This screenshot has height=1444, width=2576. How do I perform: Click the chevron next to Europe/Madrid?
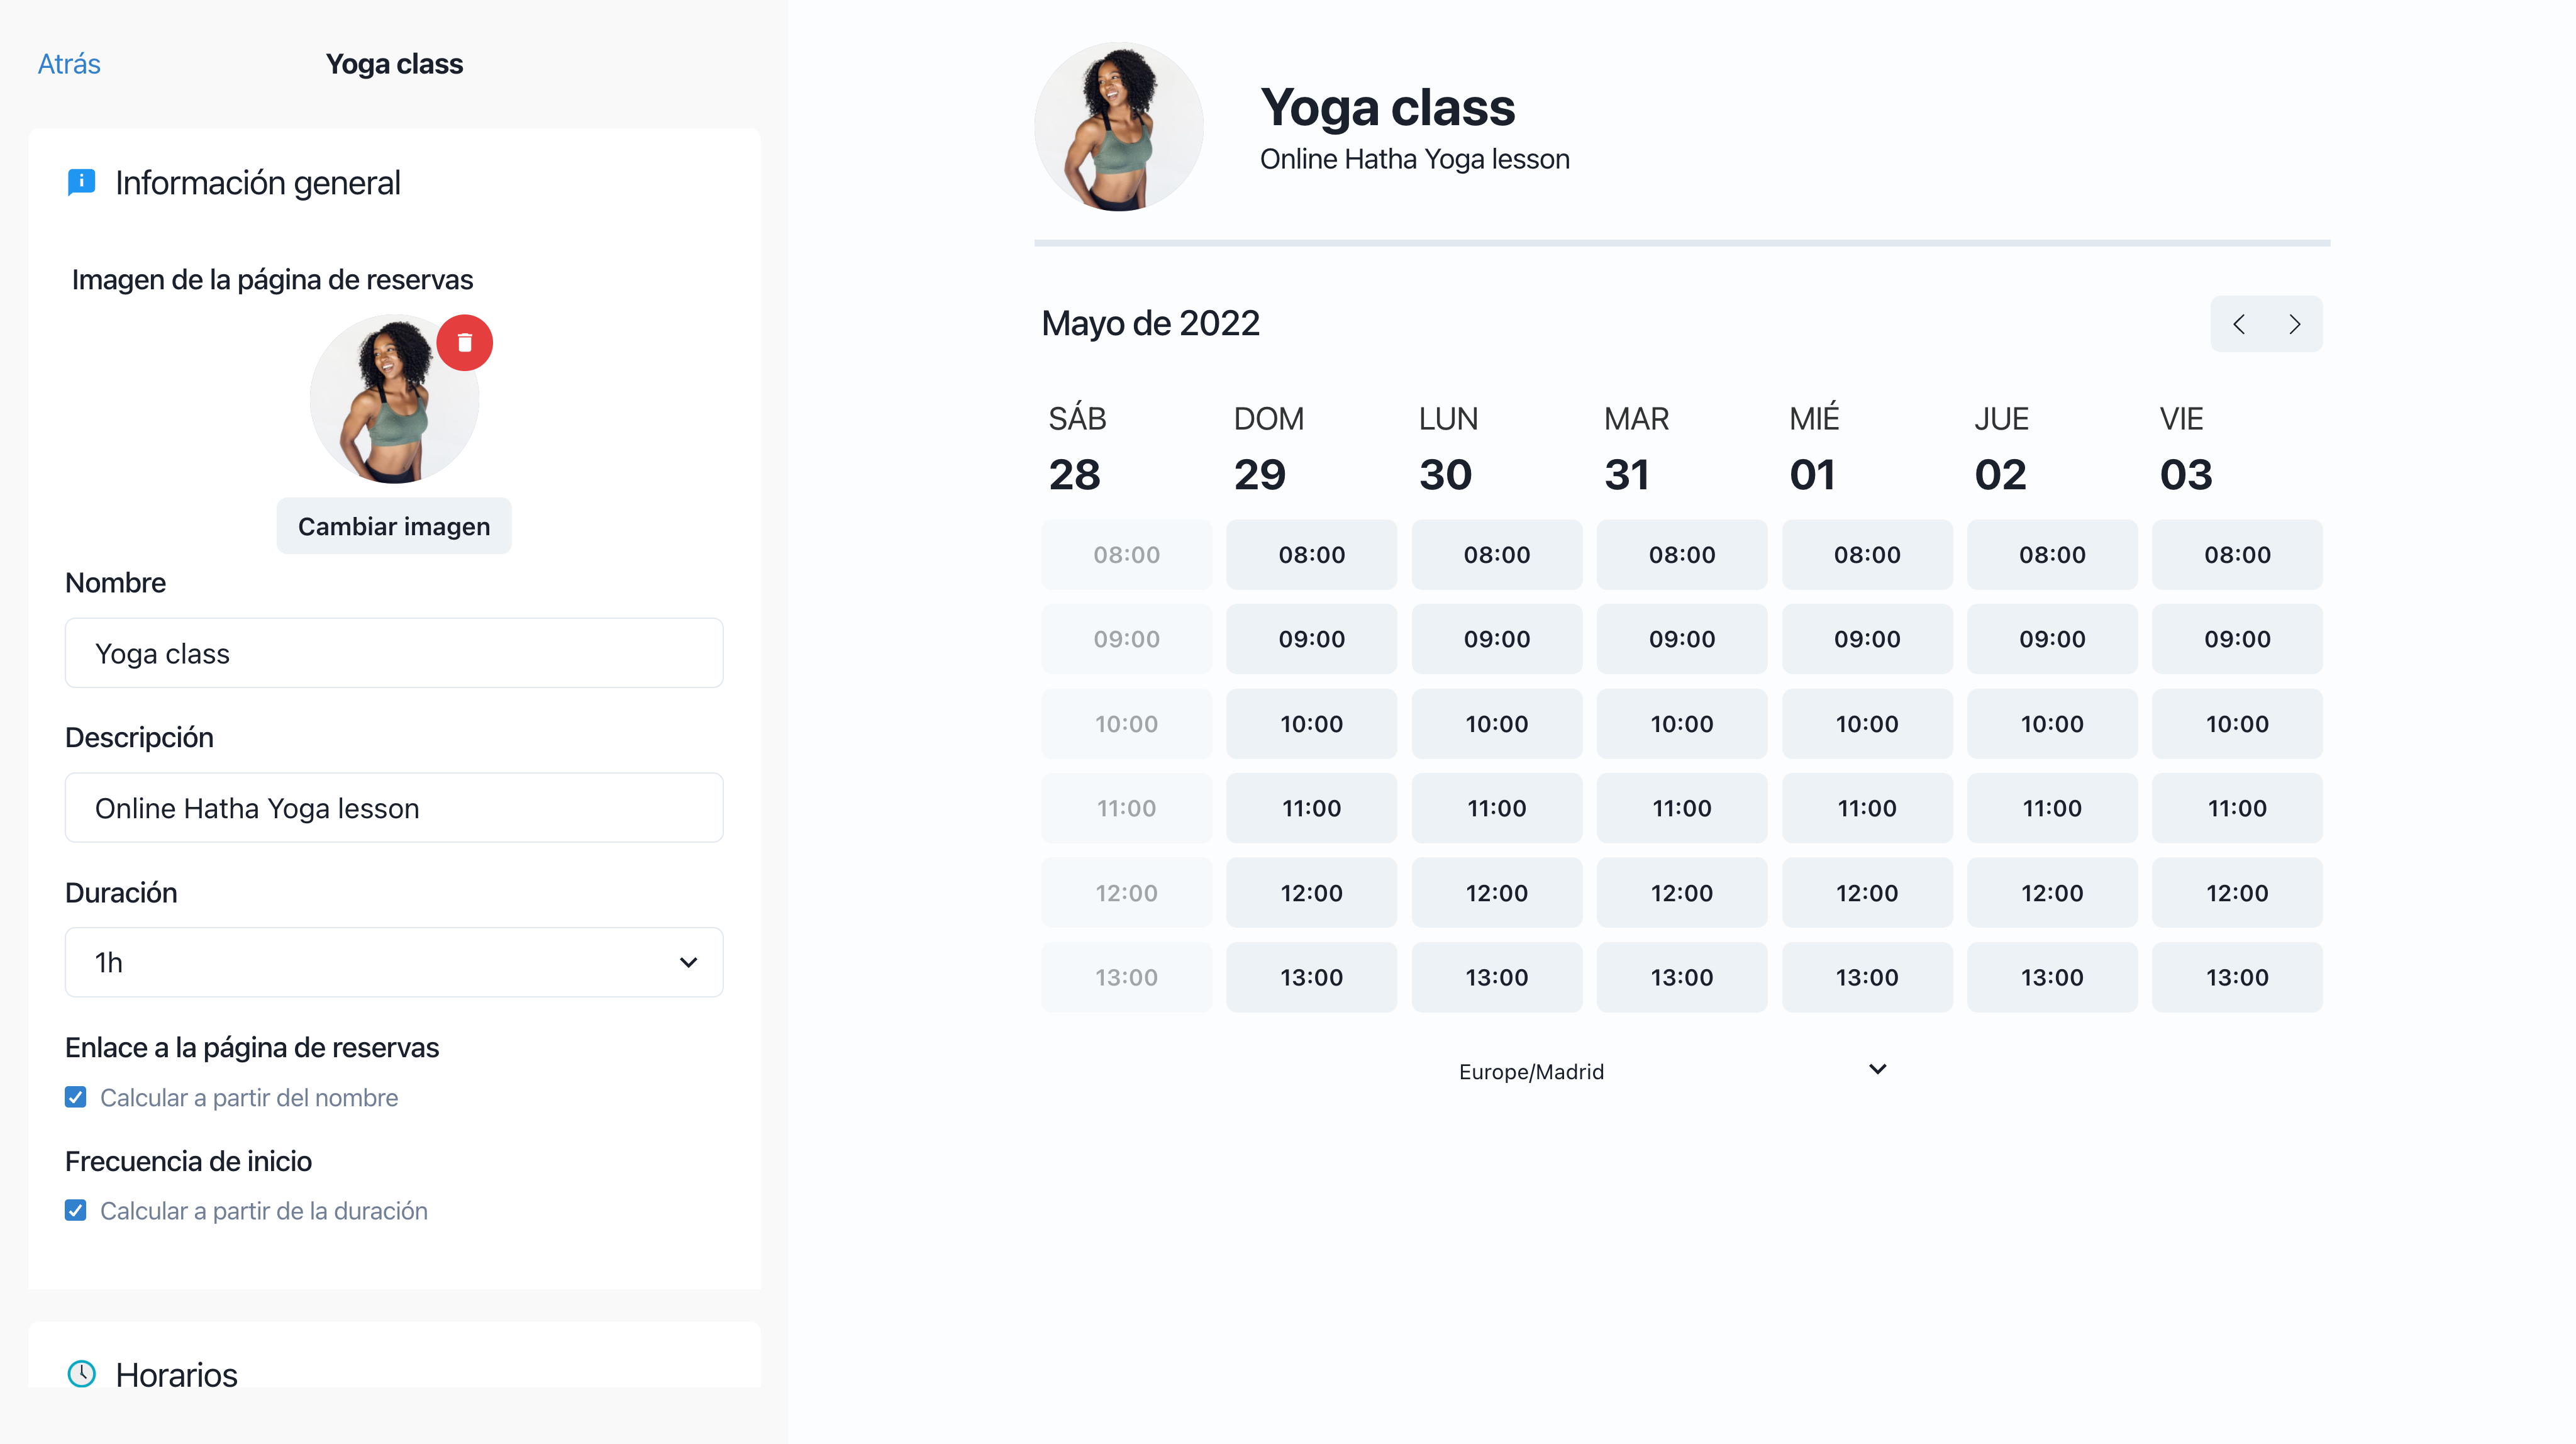[1877, 1069]
